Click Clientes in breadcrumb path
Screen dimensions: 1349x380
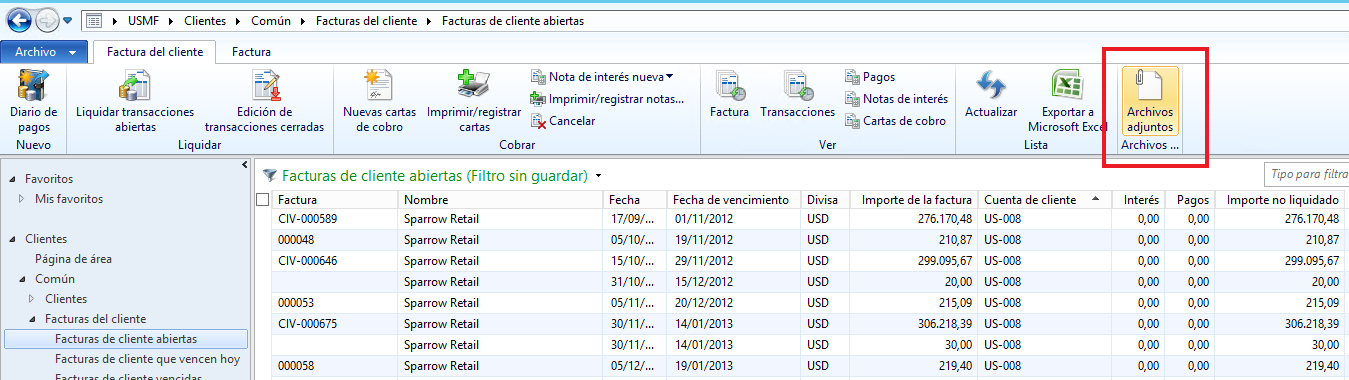(205, 20)
